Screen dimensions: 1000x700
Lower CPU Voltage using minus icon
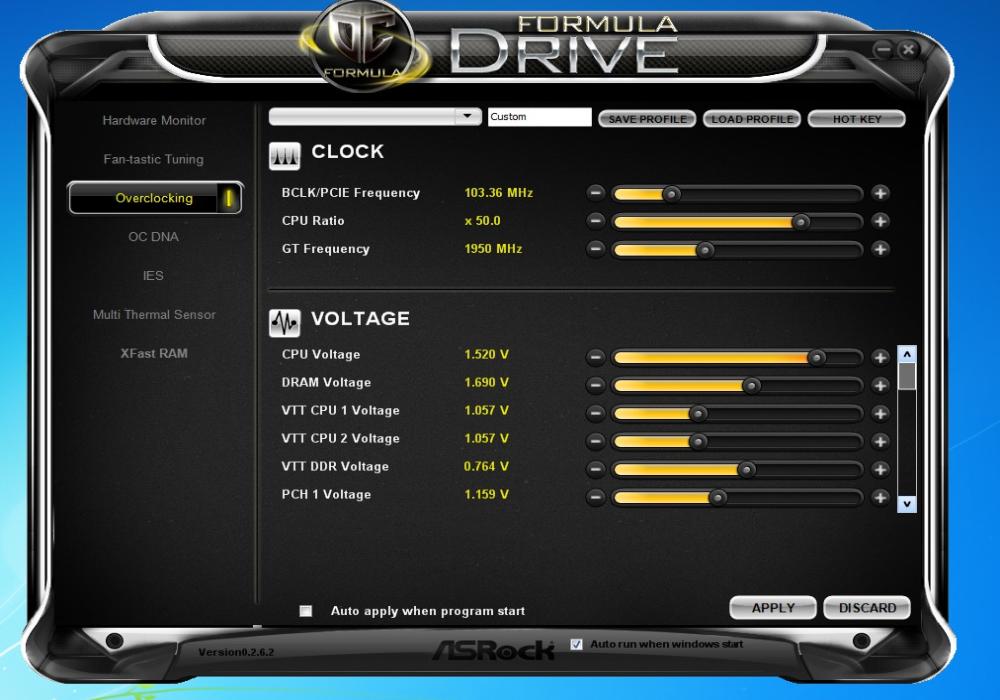click(596, 357)
